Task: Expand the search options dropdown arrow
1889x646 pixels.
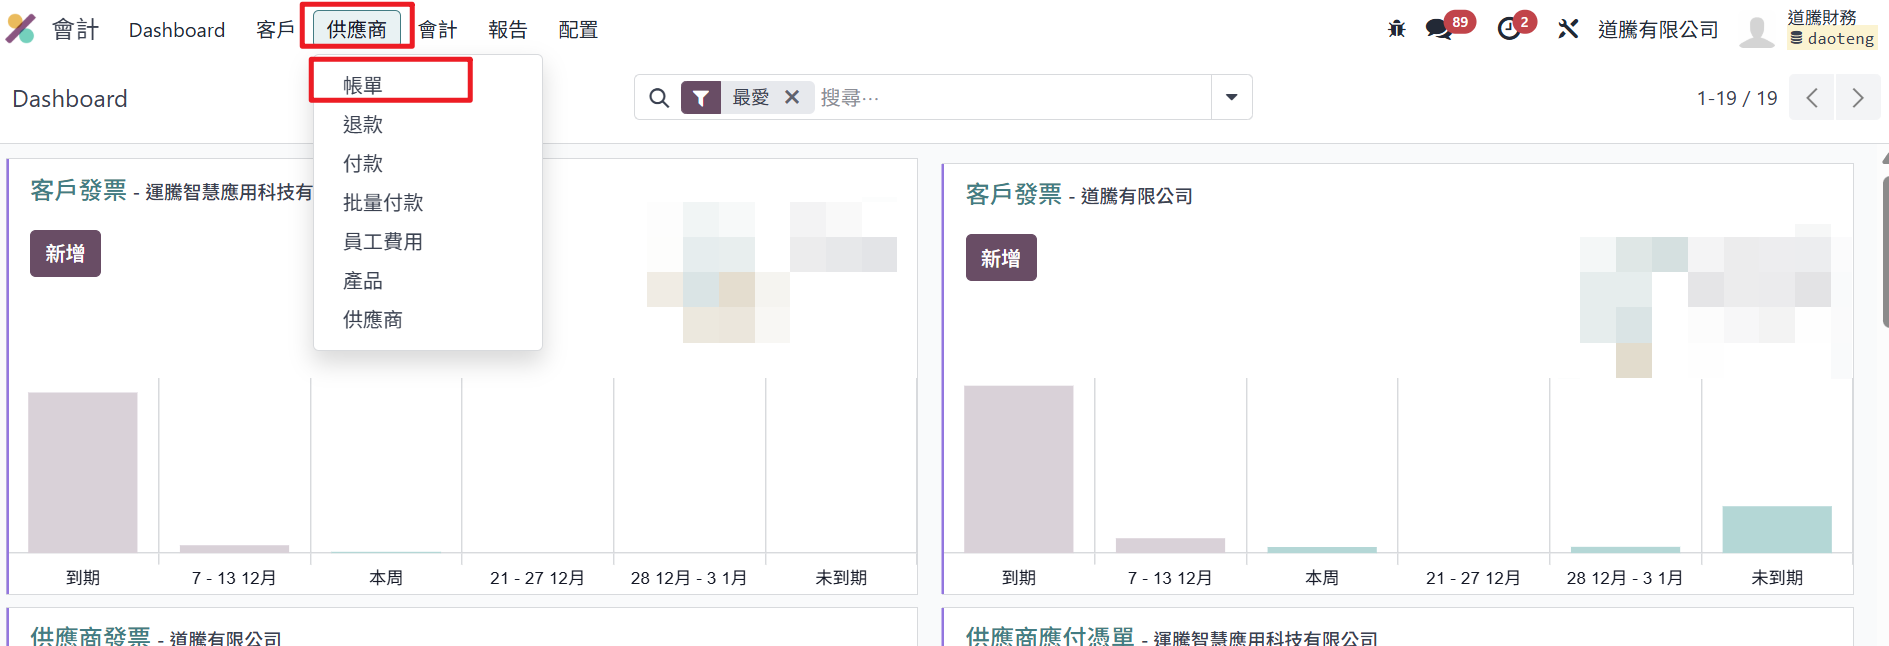Action: tap(1231, 97)
